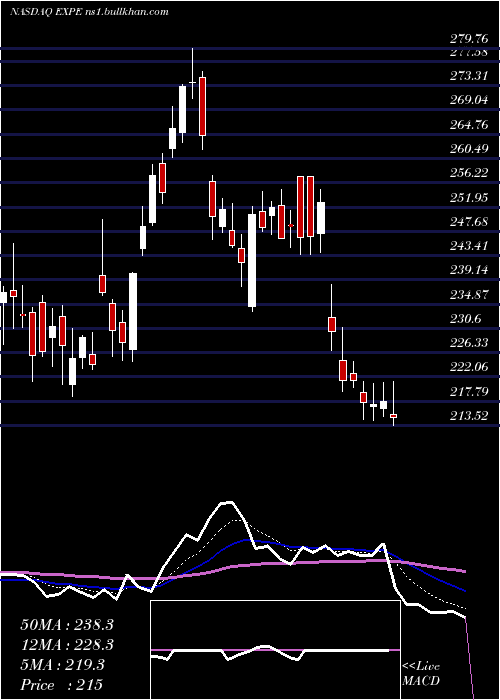Click the 12MA : 228.3 readout
This screenshot has height=700, width=500.
[x=67, y=645]
